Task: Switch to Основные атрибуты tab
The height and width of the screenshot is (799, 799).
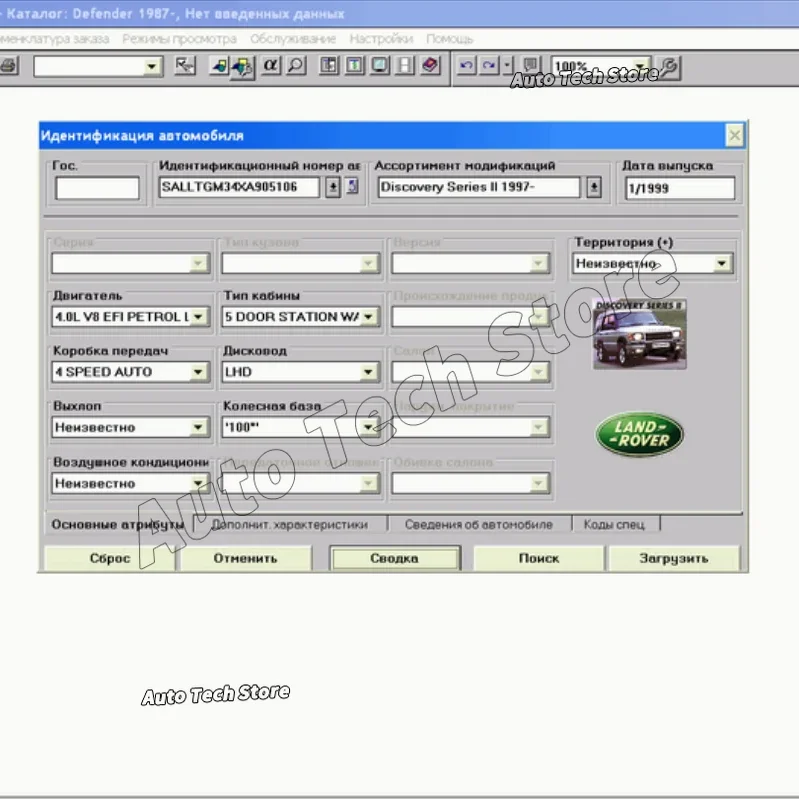Action: coord(118,524)
